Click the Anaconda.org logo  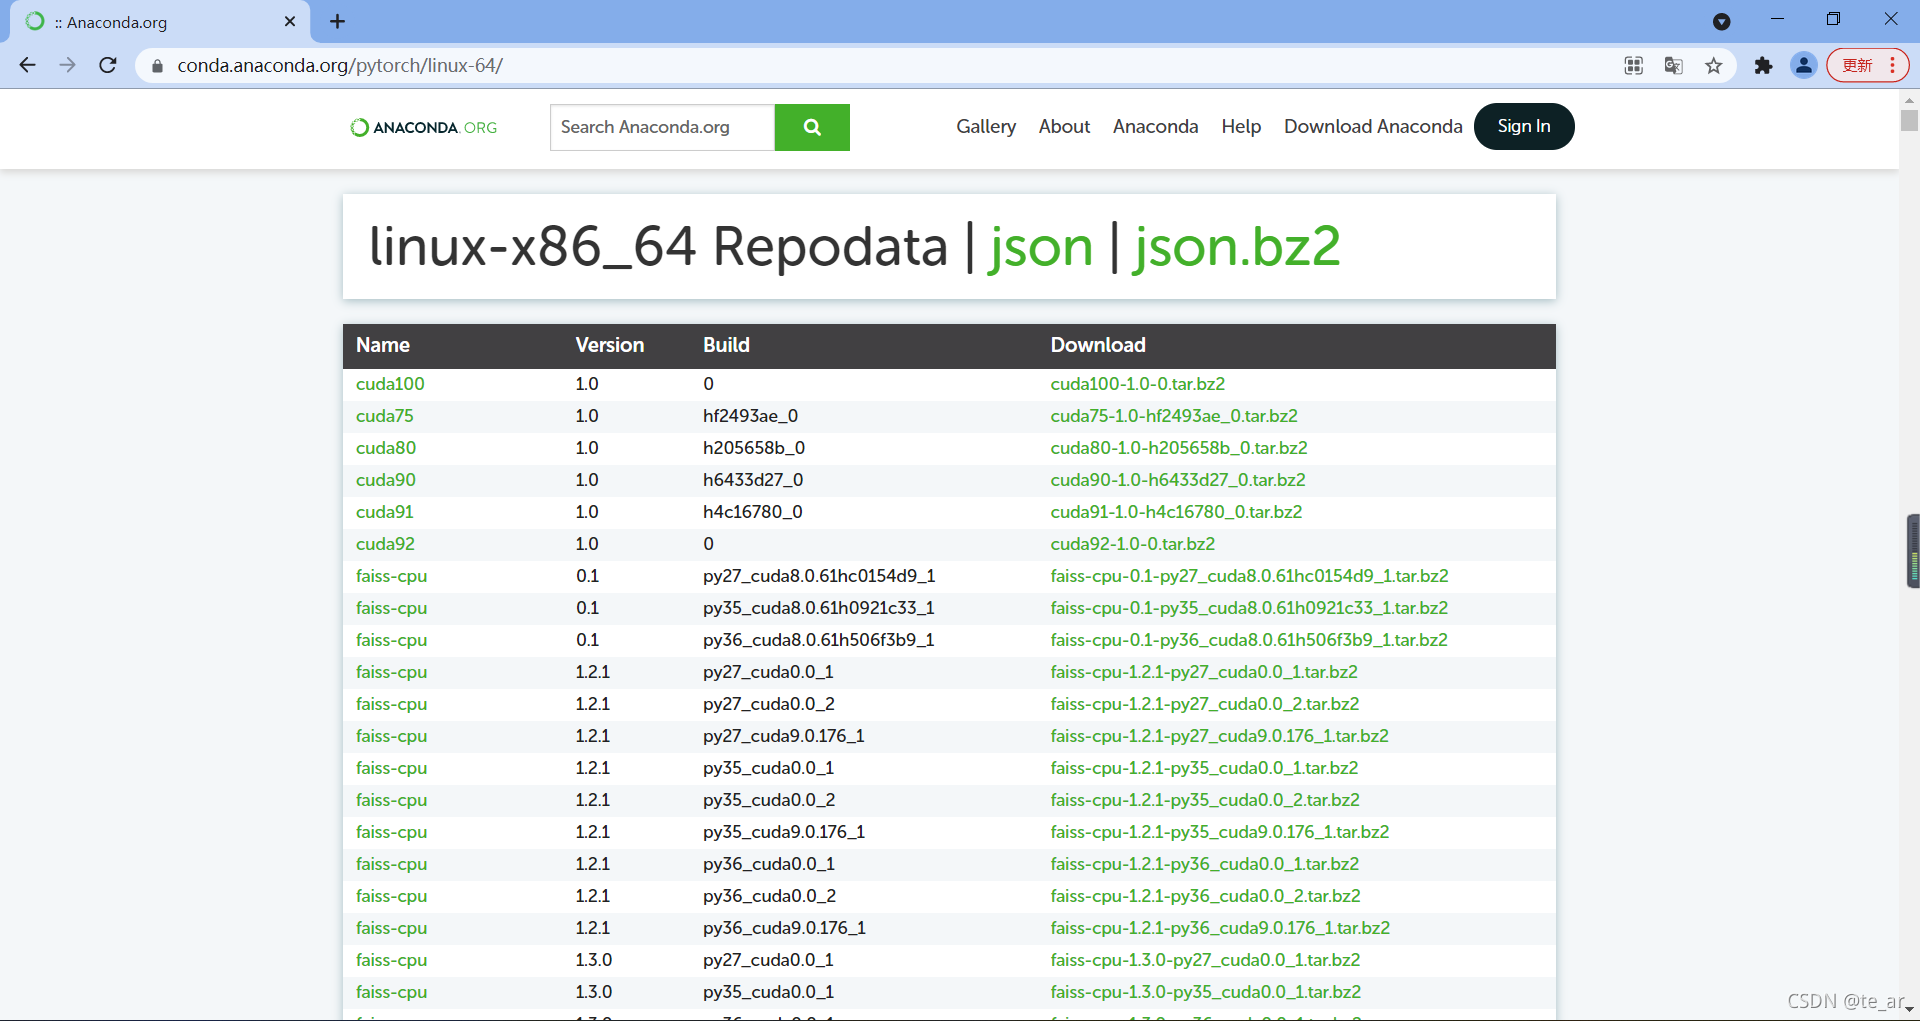[x=424, y=127]
